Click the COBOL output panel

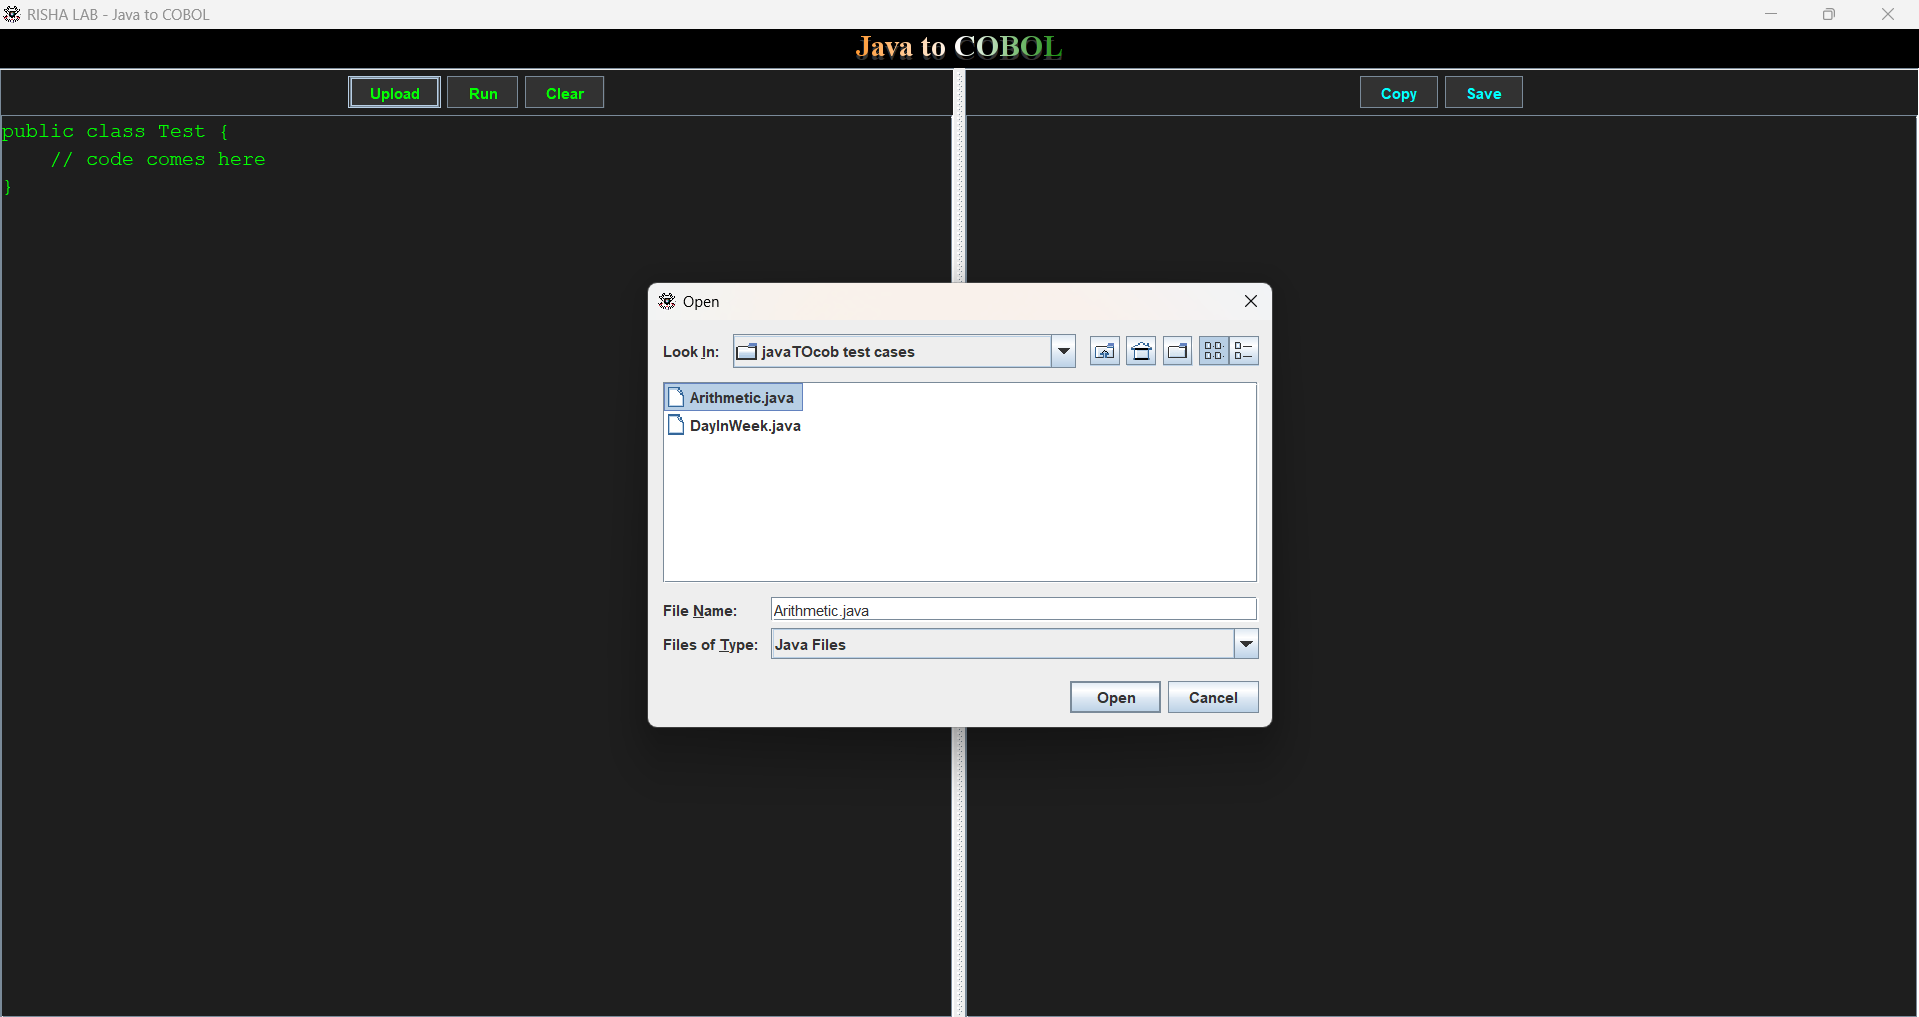coord(1441,565)
